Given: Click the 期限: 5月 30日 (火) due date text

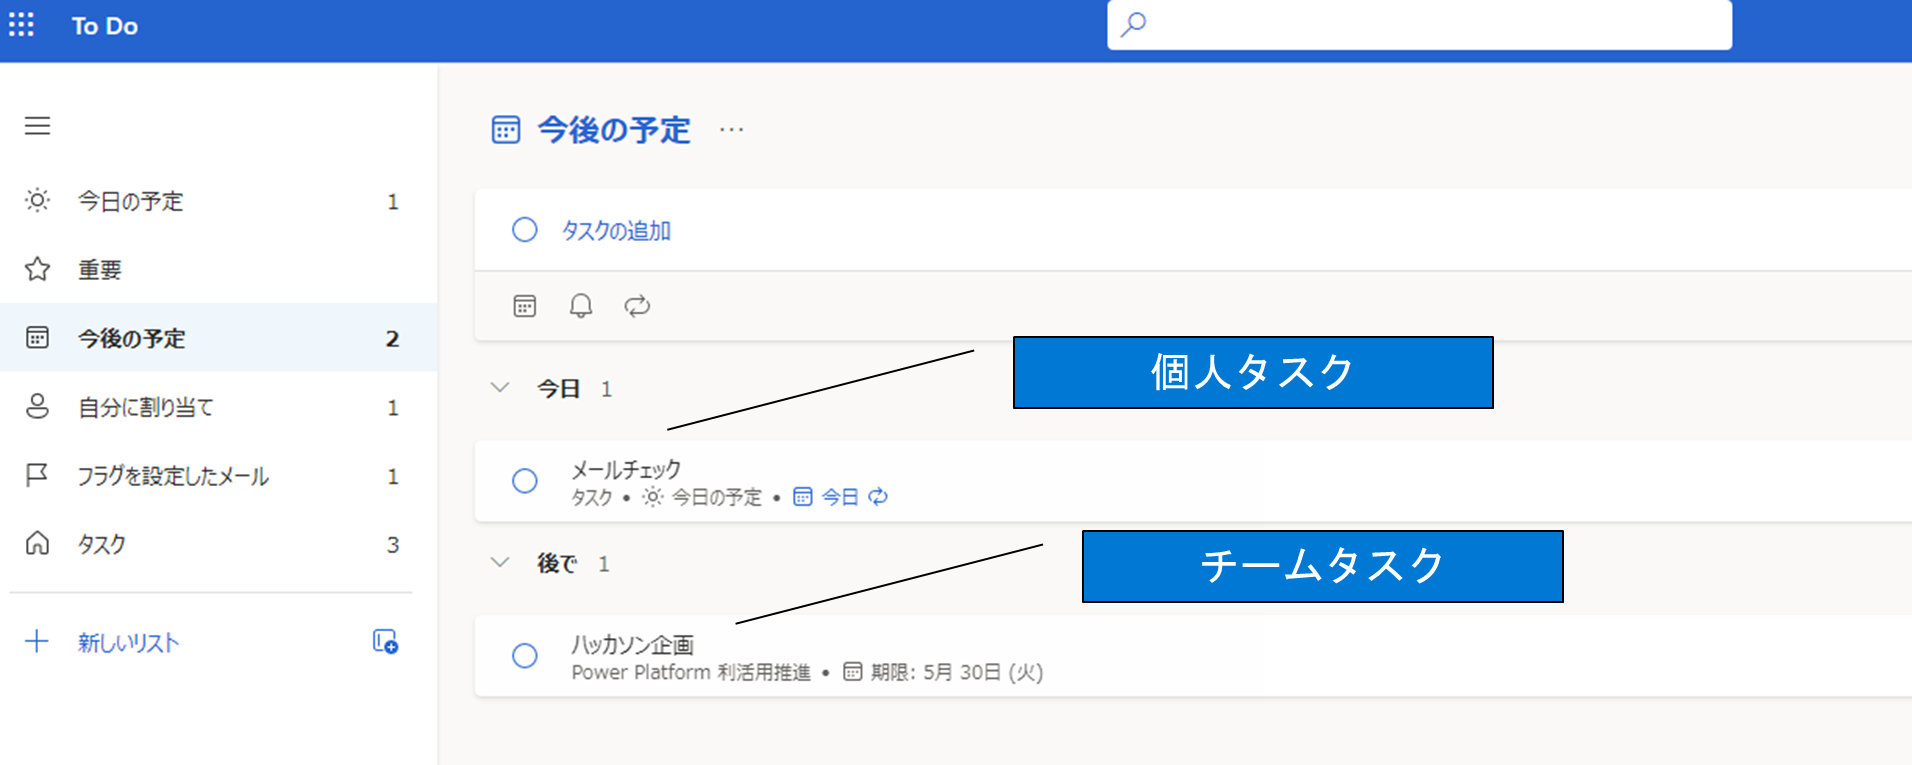Looking at the screenshot, I should pyautogui.click(x=957, y=672).
